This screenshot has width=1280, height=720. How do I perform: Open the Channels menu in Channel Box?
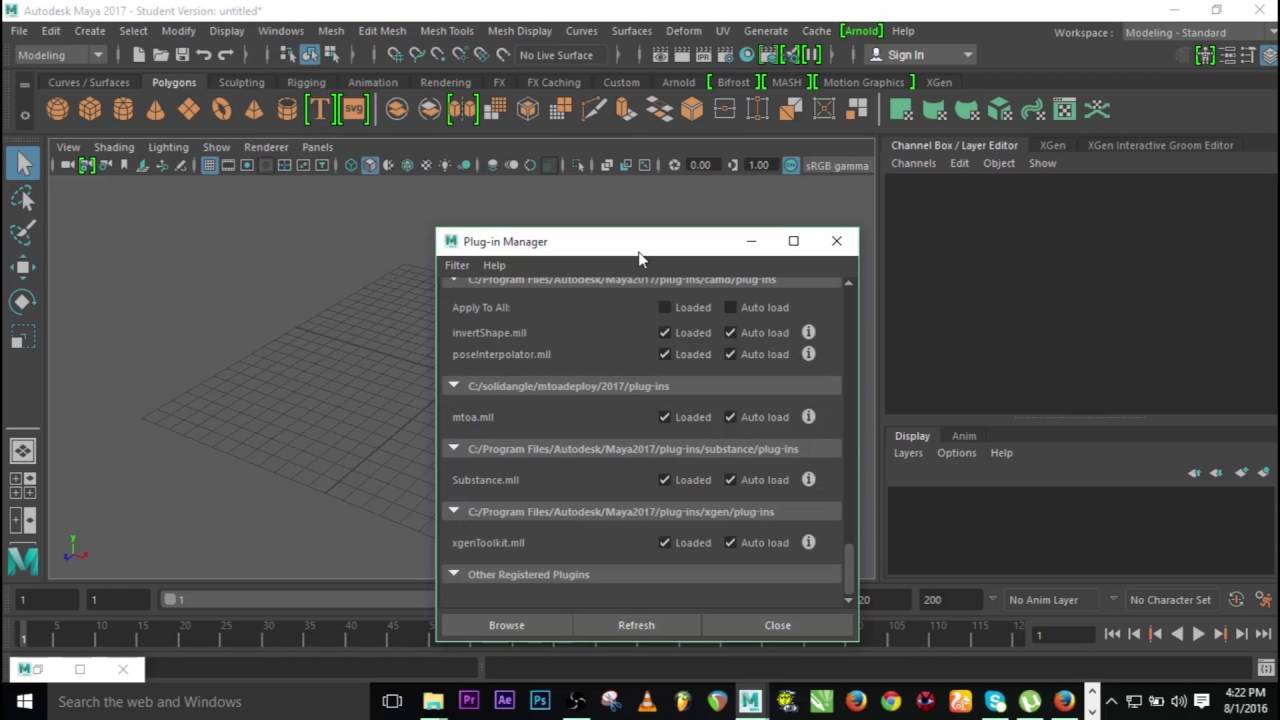tap(913, 163)
